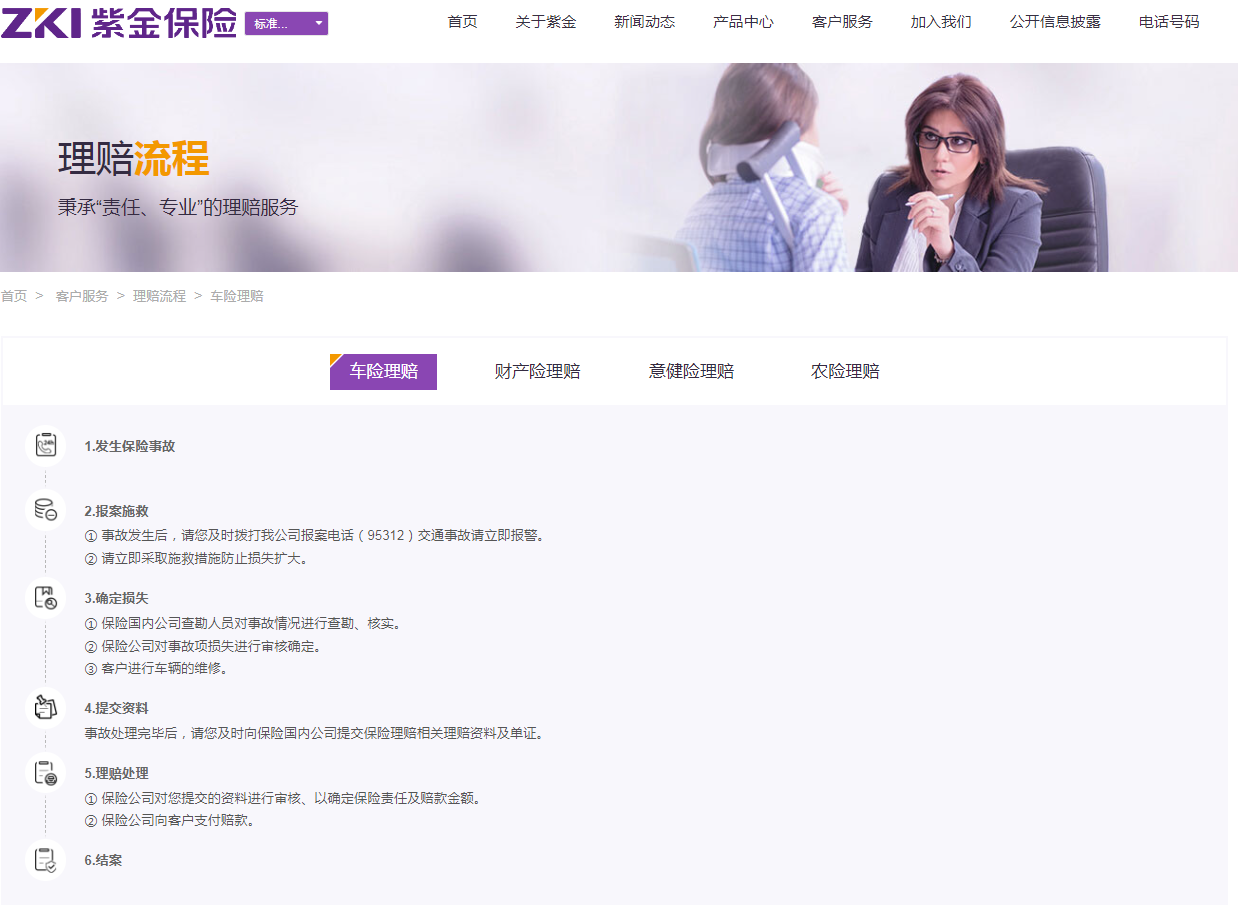The image size is (1238, 907).
Task: Select the 车险理赔 tab
Action: (383, 372)
